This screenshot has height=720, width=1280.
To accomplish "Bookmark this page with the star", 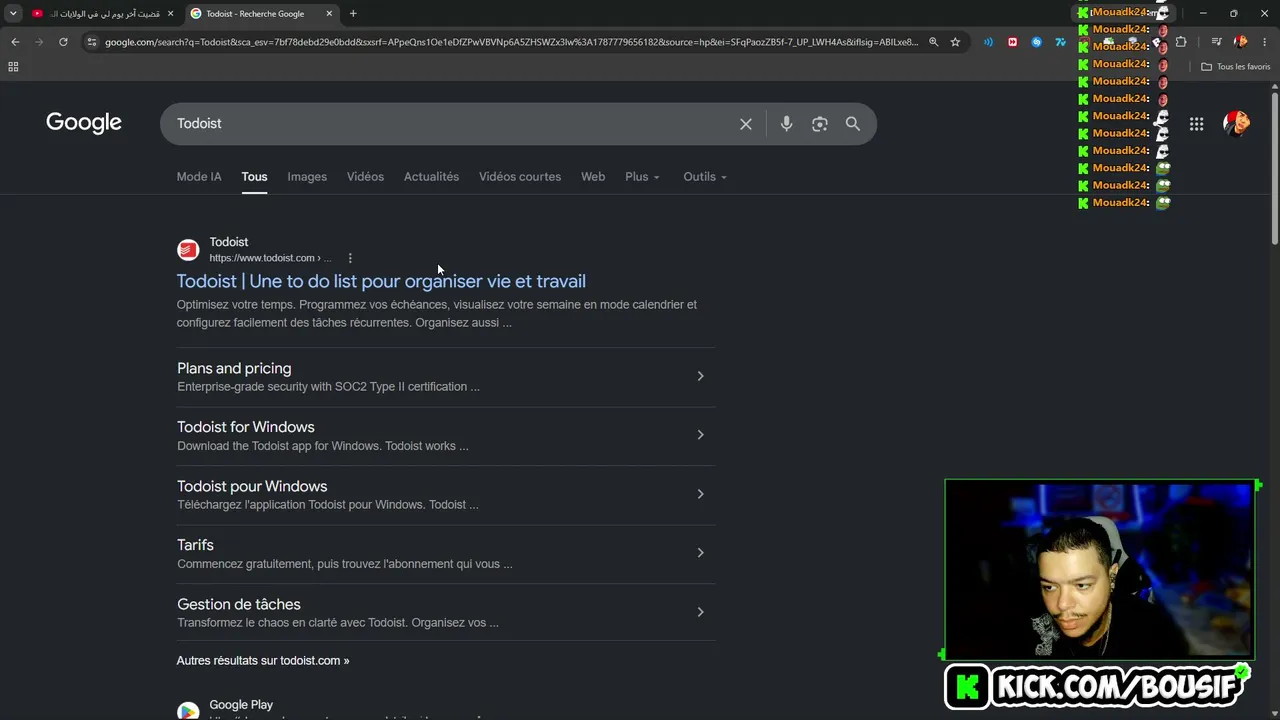I will pos(955,42).
